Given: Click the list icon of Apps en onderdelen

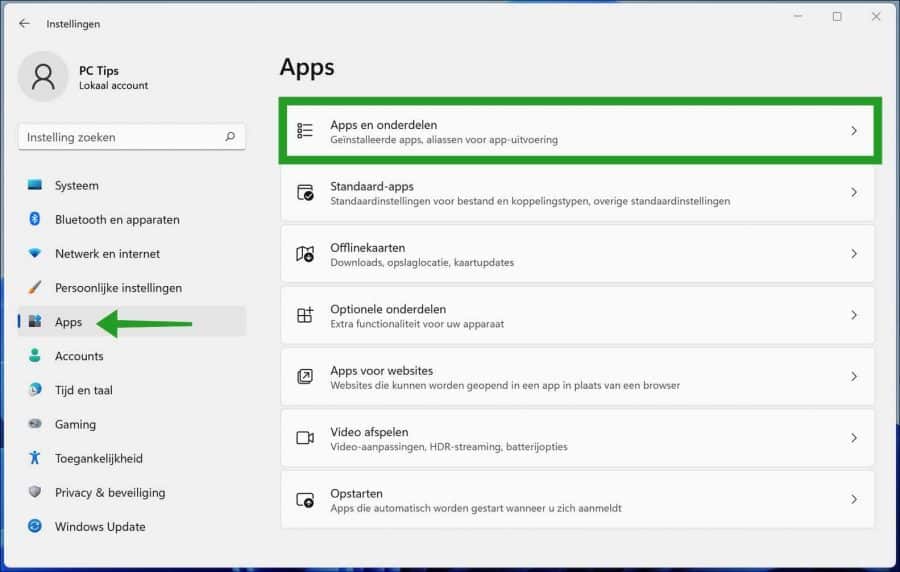Looking at the screenshot, I should click(x=305, y=131).
